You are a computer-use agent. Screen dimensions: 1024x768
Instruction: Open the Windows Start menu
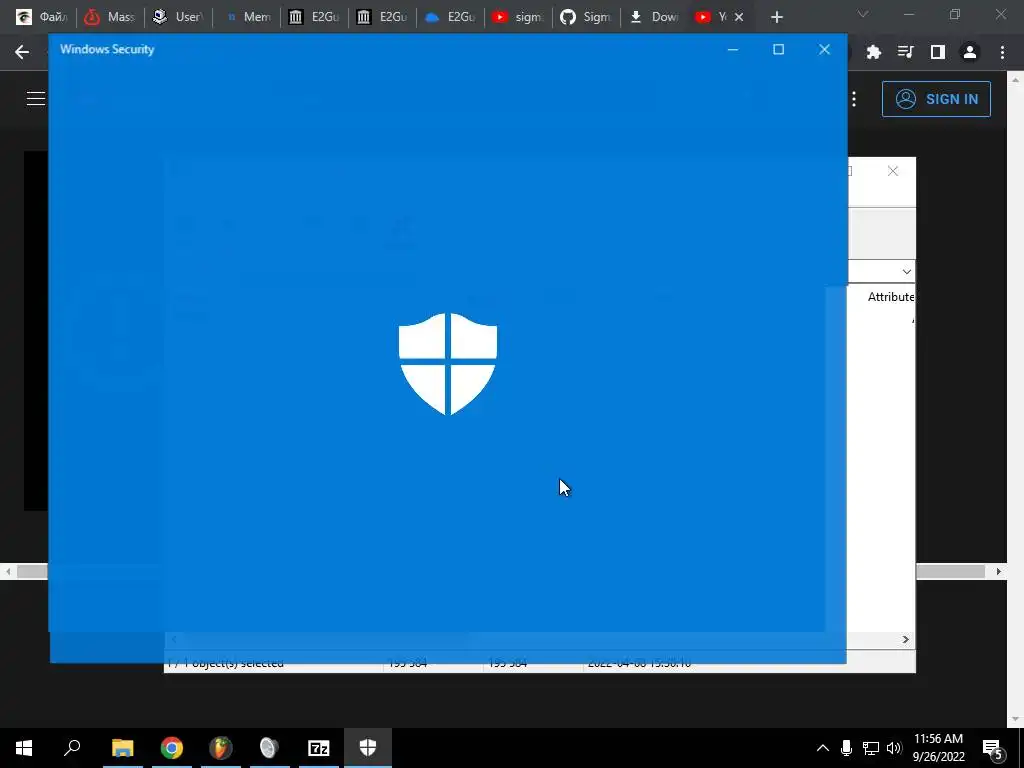click(24, 748)
